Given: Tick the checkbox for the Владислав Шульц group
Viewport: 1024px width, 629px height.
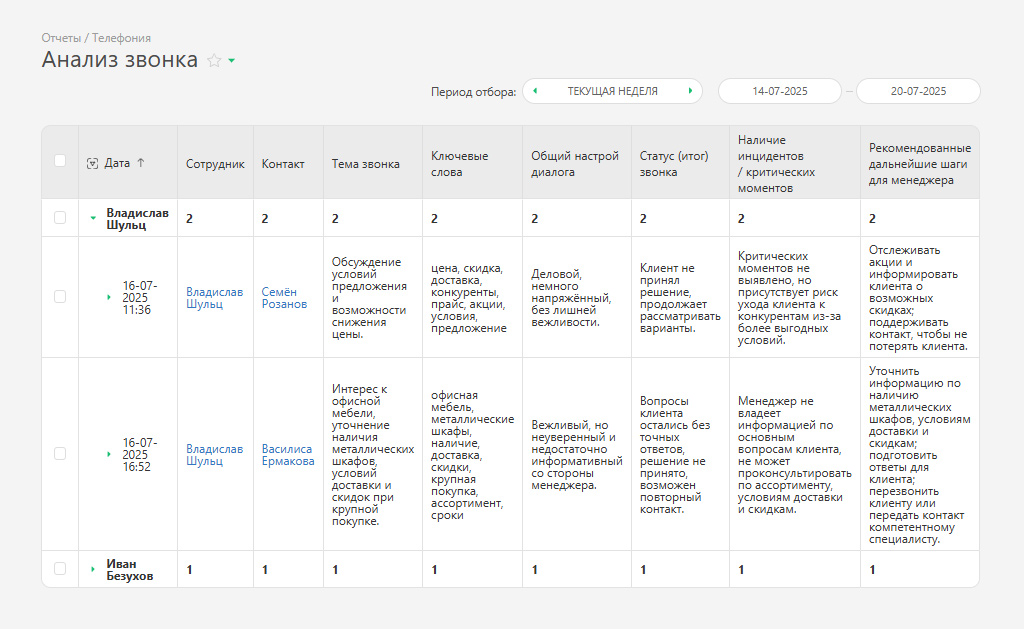Looking at the screenshot, I should (x=60, y=218).
